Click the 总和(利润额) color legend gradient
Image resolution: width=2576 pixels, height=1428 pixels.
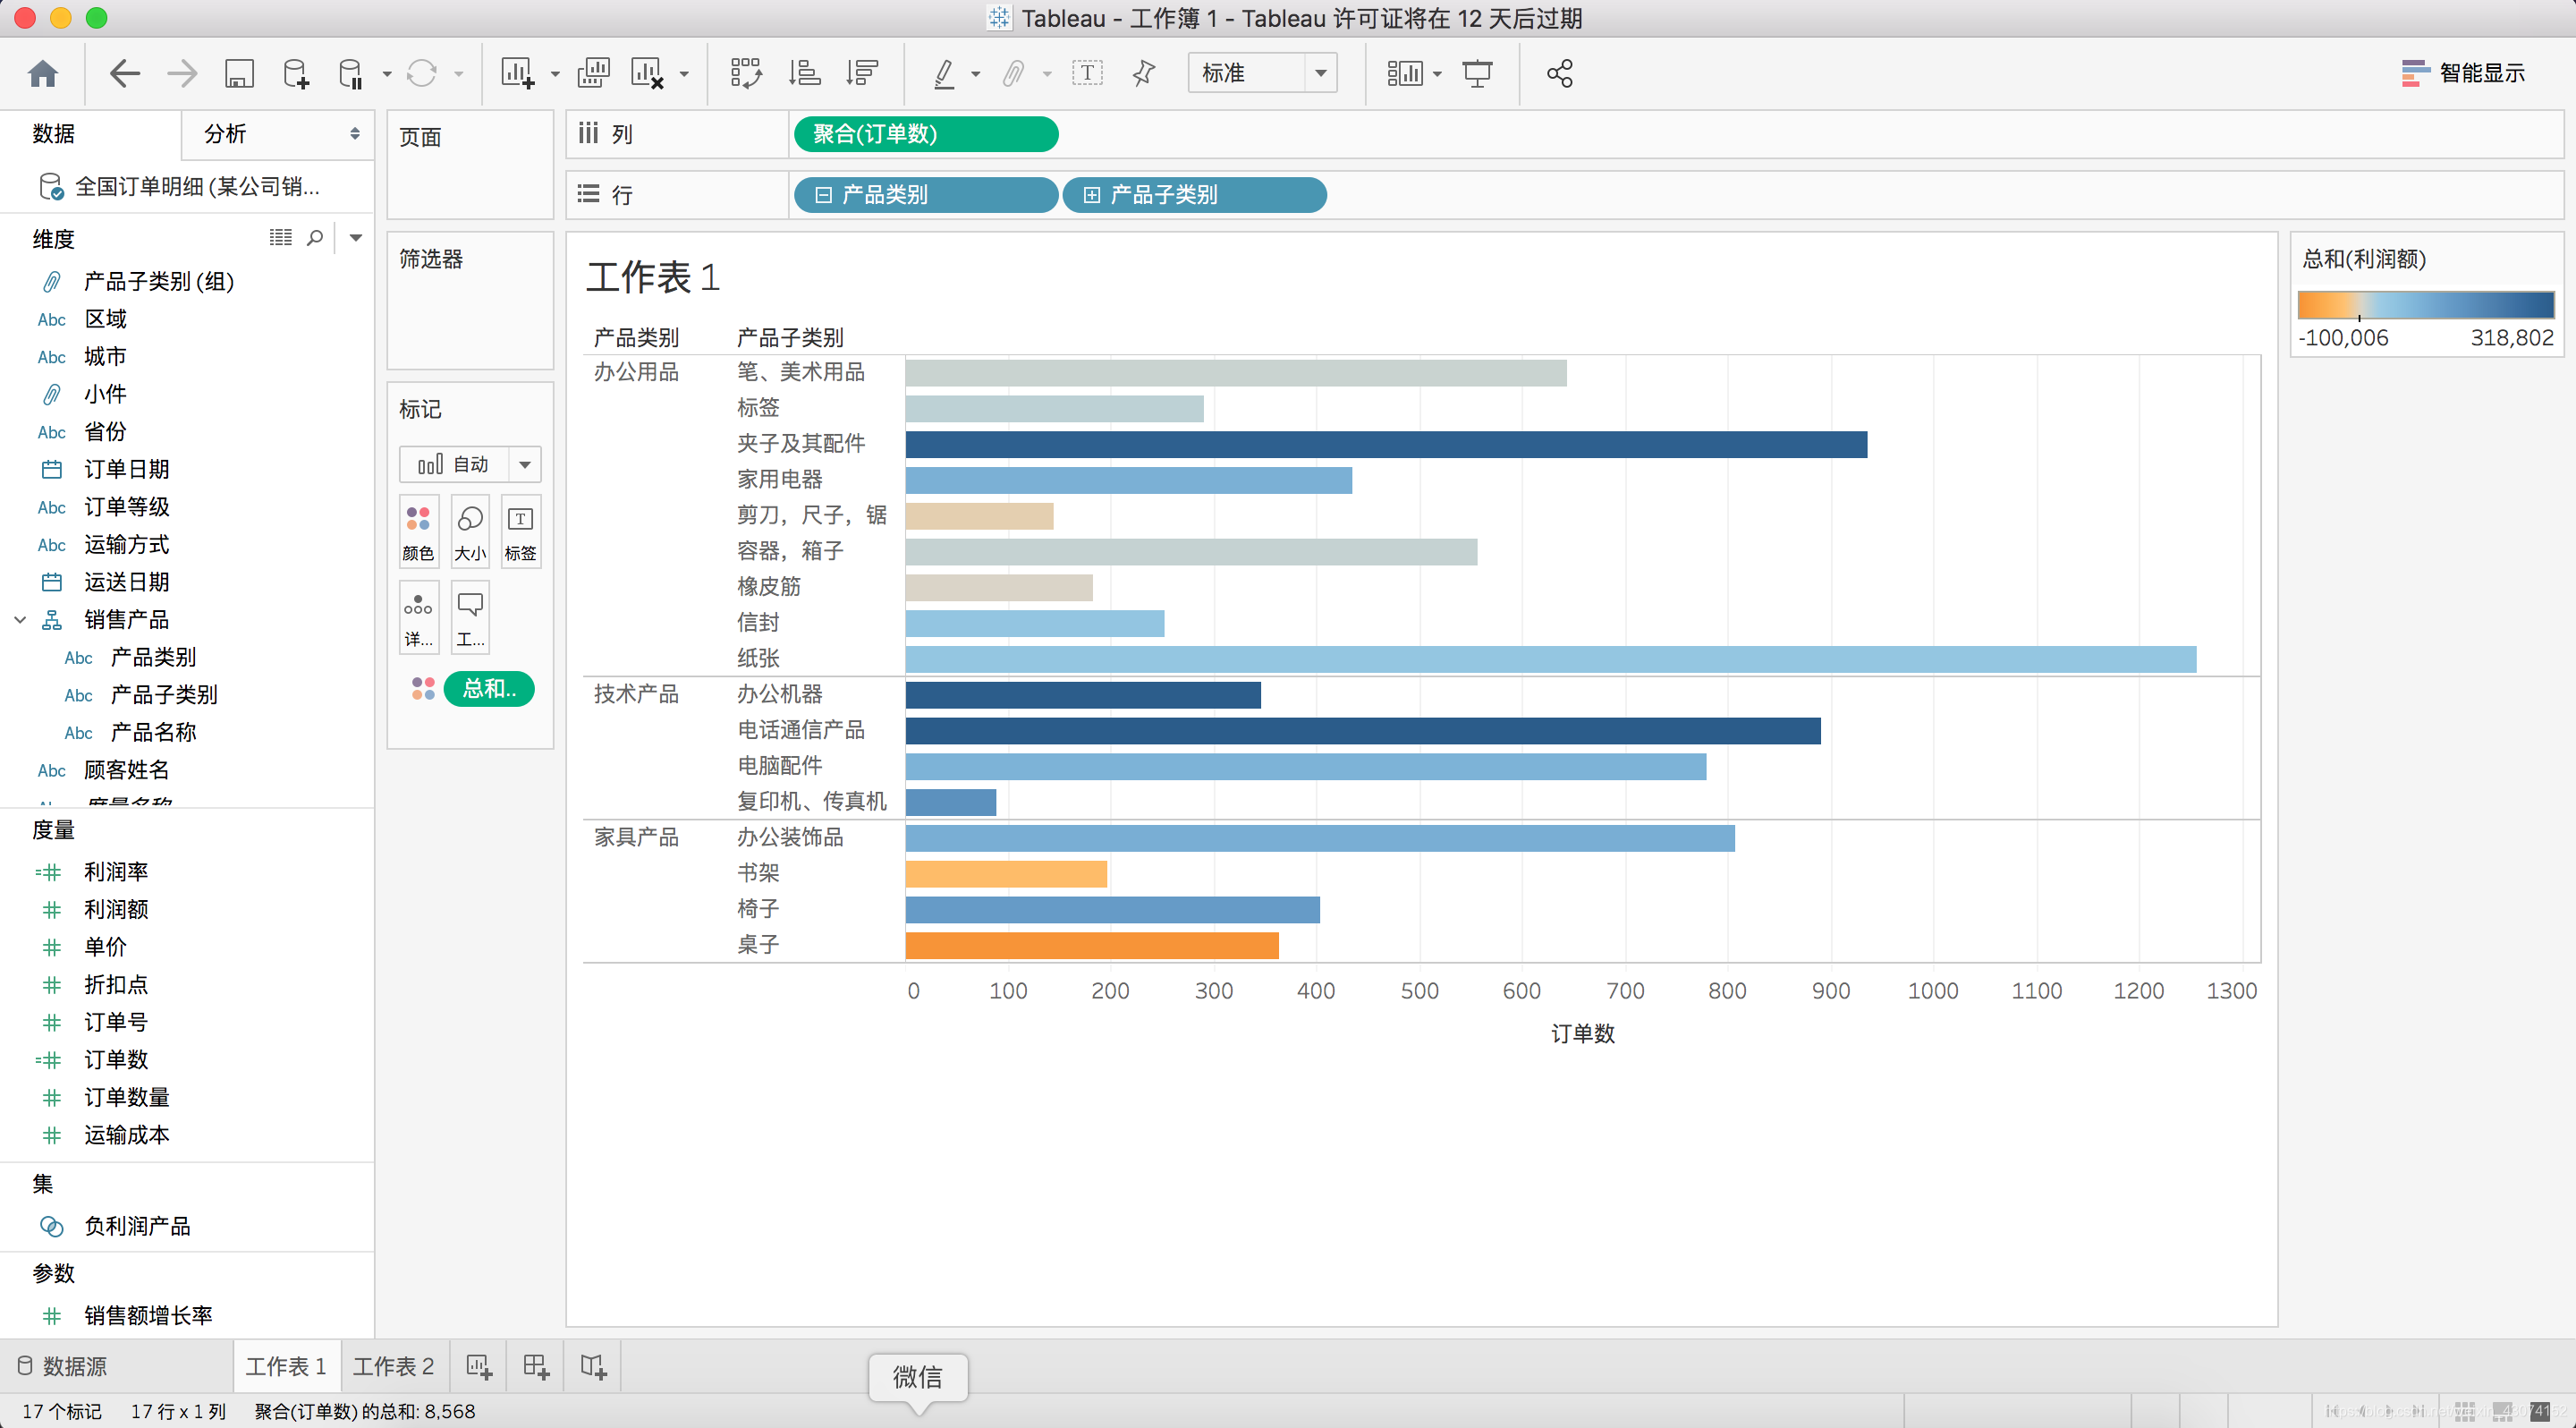pos(2426,305)
